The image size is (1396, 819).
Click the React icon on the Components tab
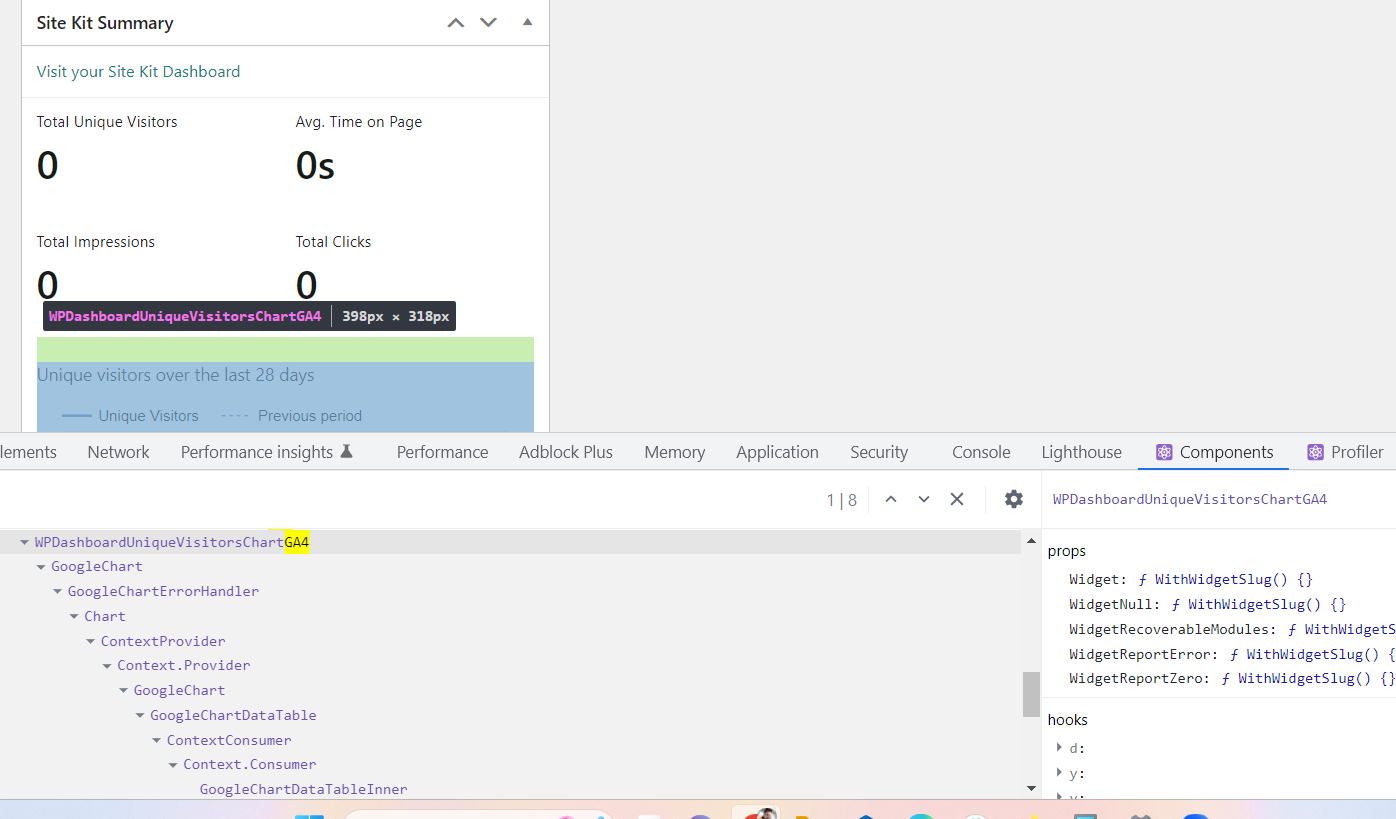[1163, 452]
